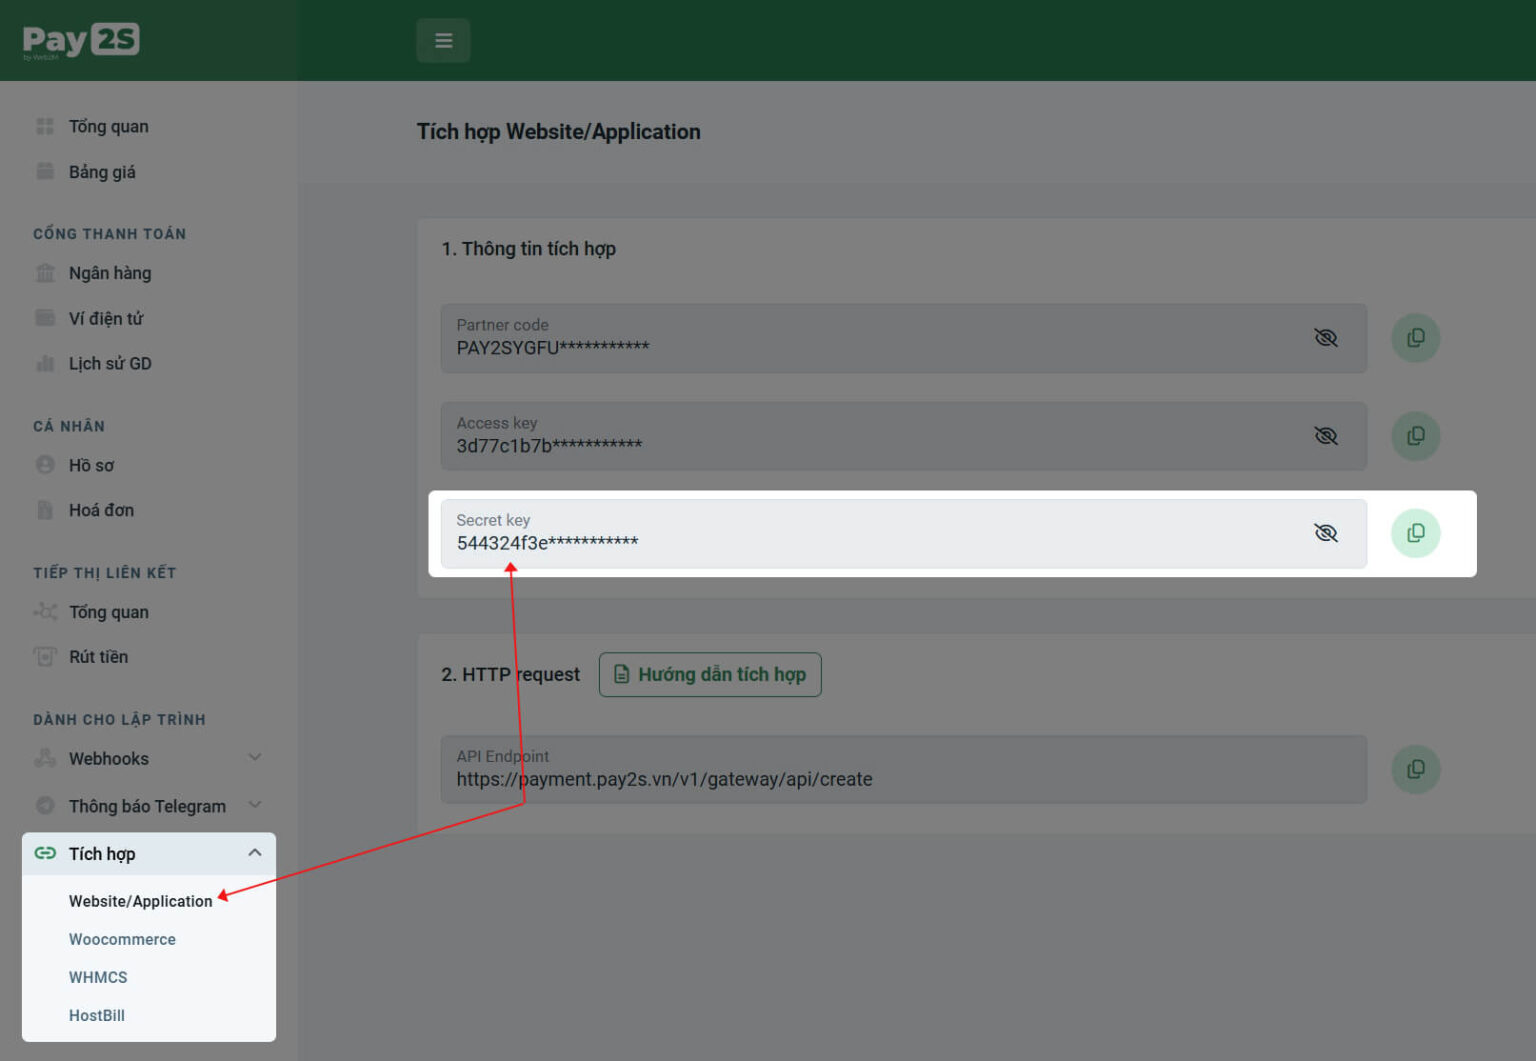The image size is (1536, 1061).
Task: Show the masked Secret key
Action: tap(1325, 533)
